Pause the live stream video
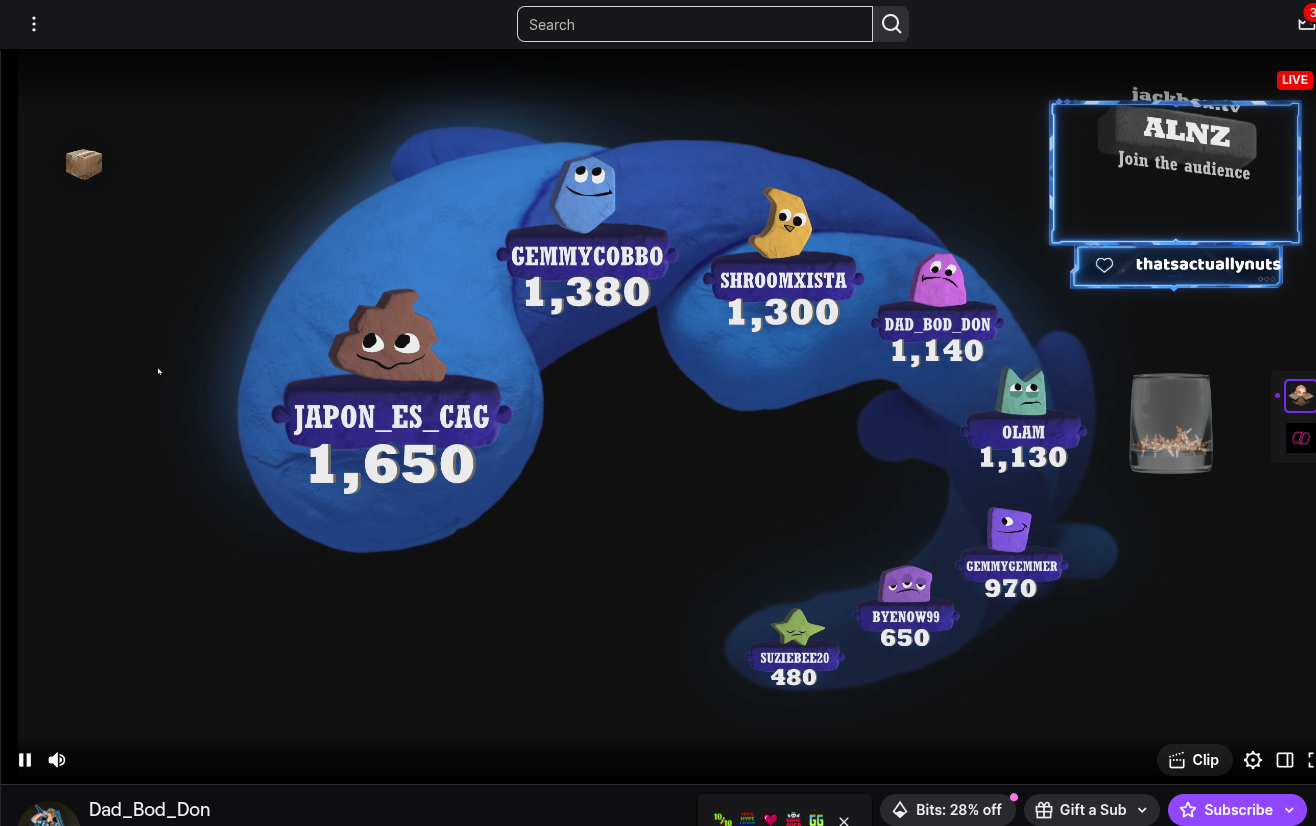The image size is (1316, 826). [x=25, y=760]
